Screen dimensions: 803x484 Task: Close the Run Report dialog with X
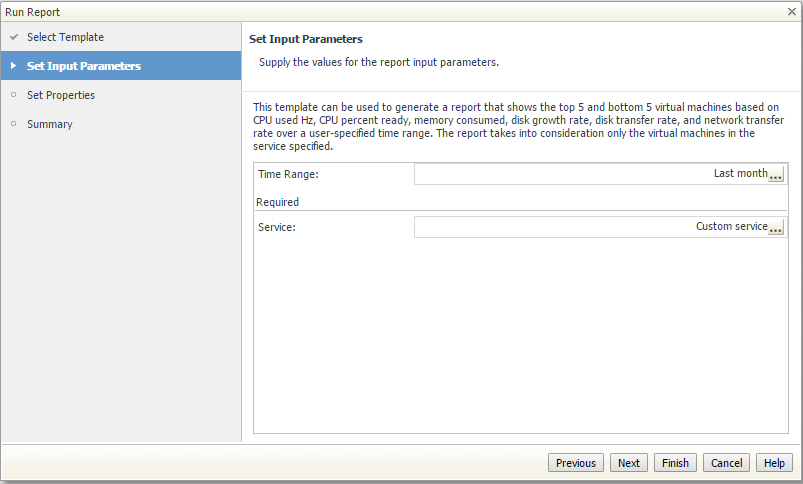792,11
